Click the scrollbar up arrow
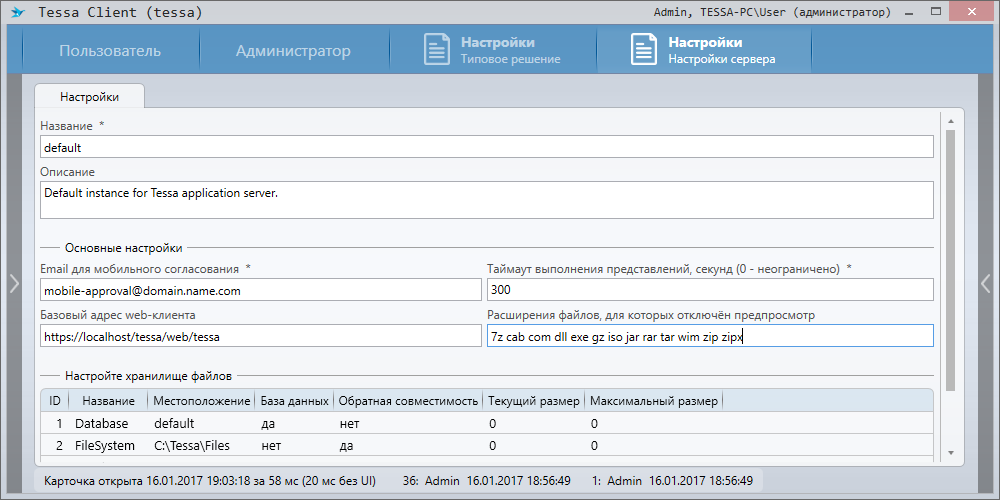The height and width of the screenshot is (500, 1000). click(x=950, y=121)
